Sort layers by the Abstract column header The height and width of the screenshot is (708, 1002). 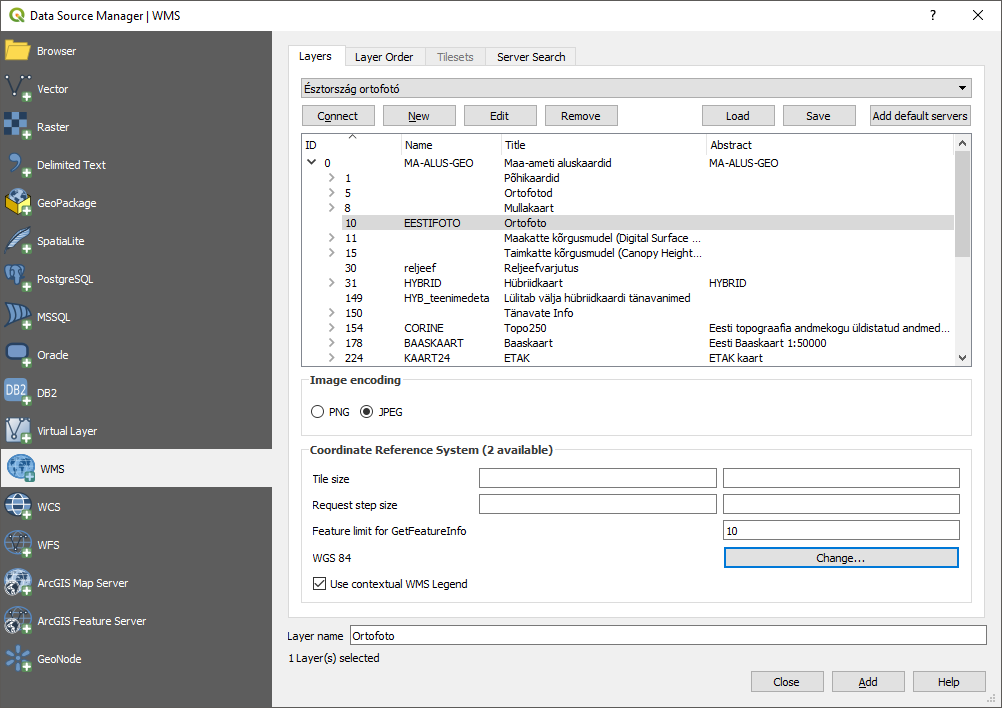point(831,145)
